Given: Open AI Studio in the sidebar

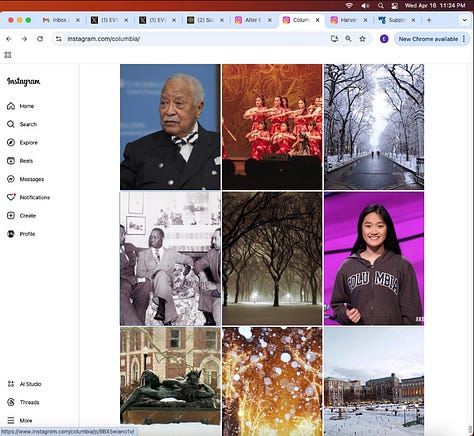Looking at the screenshot, I should pos(24,384).
